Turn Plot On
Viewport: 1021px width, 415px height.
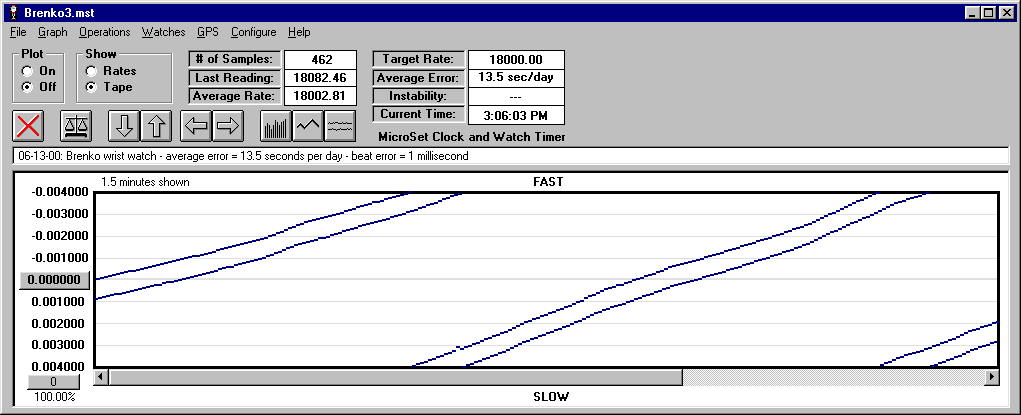click(x=39, y=71)
